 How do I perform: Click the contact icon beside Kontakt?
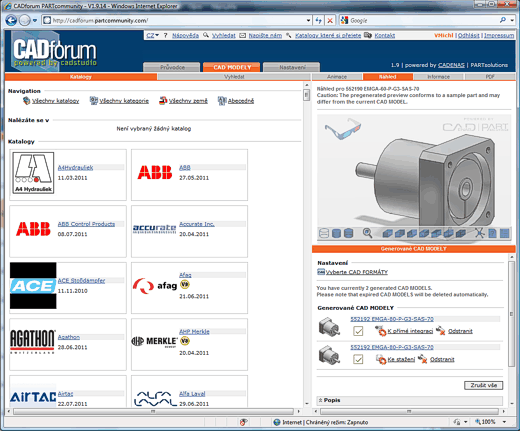368,35
